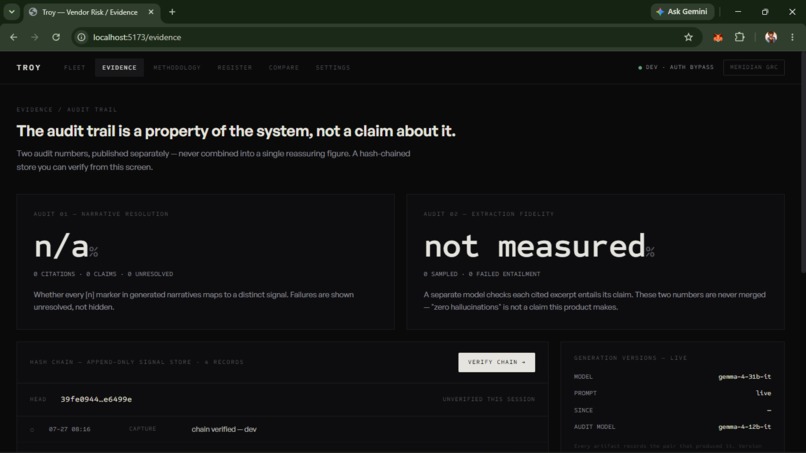
Task: Click the Meridian GRC button
Action: tap(754, 67)
